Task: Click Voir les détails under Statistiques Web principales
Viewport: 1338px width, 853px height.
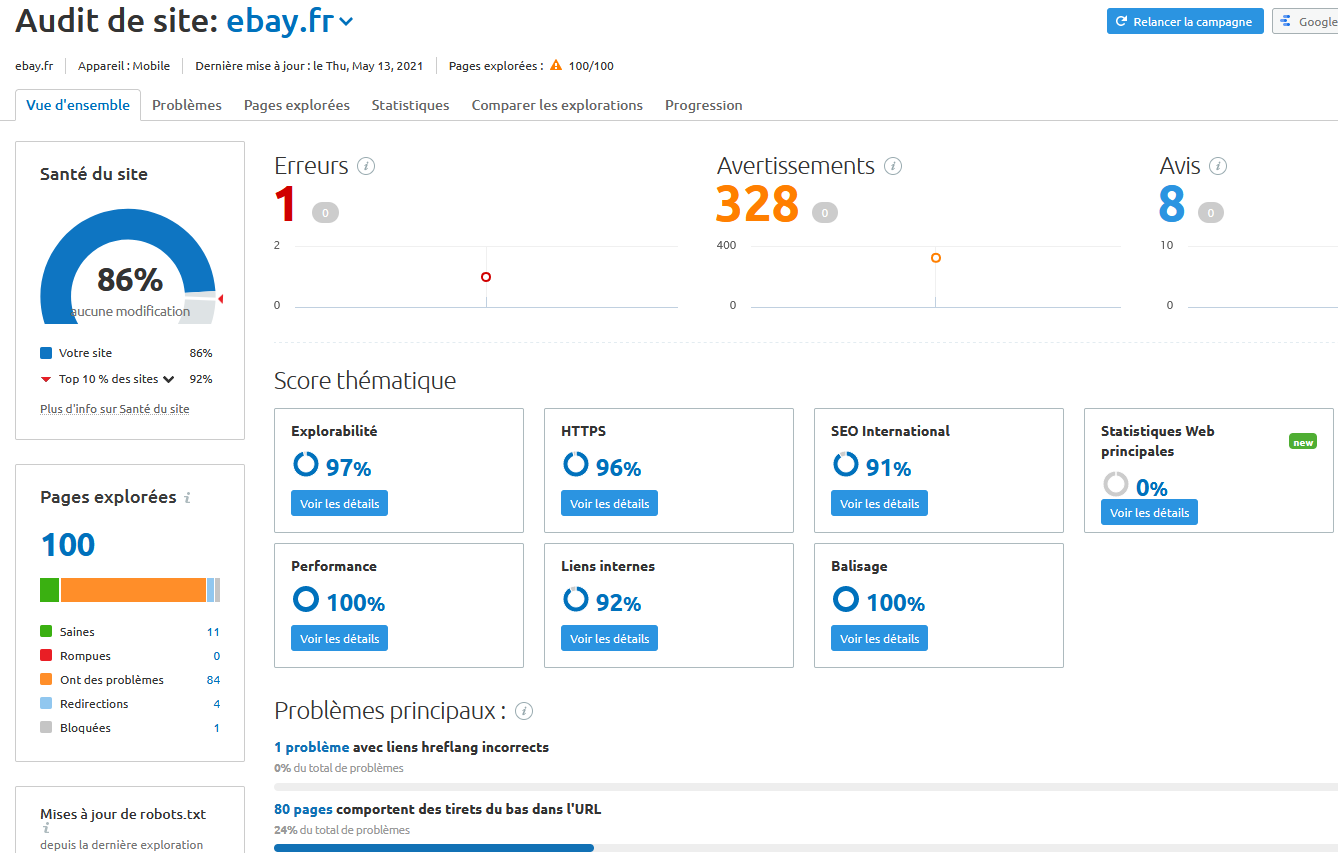Action: pos(1149,512)
